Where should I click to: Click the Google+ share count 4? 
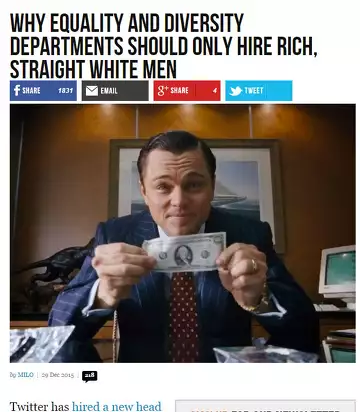point(215,91)
